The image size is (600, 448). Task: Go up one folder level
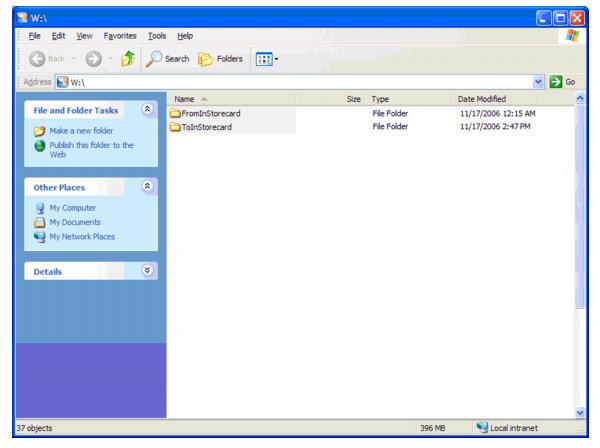click(128, 59)
